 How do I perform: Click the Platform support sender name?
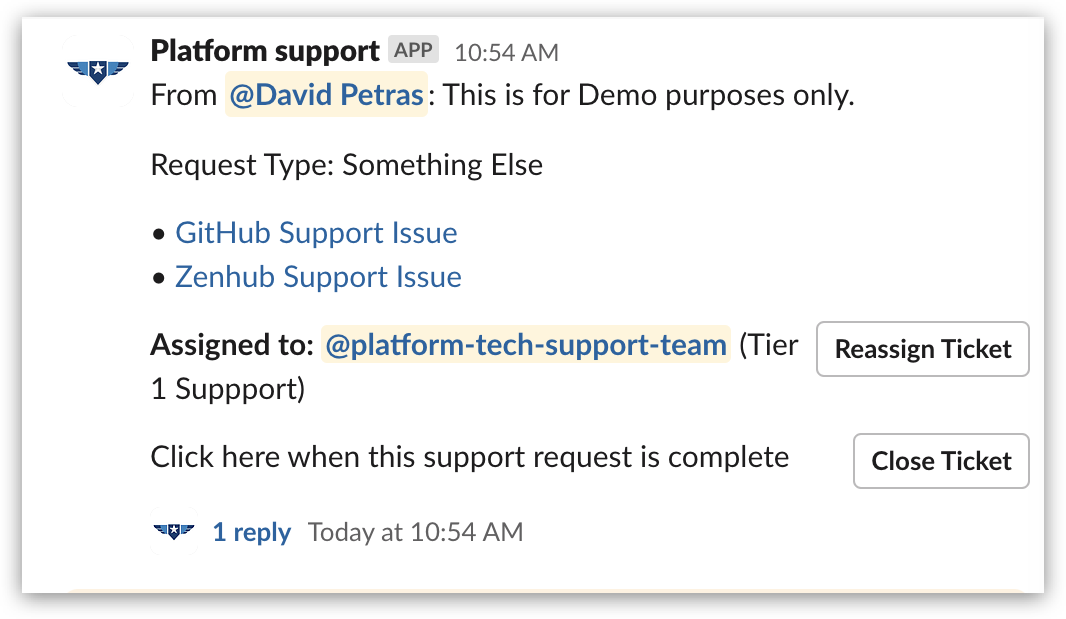[x=265, y=50]
